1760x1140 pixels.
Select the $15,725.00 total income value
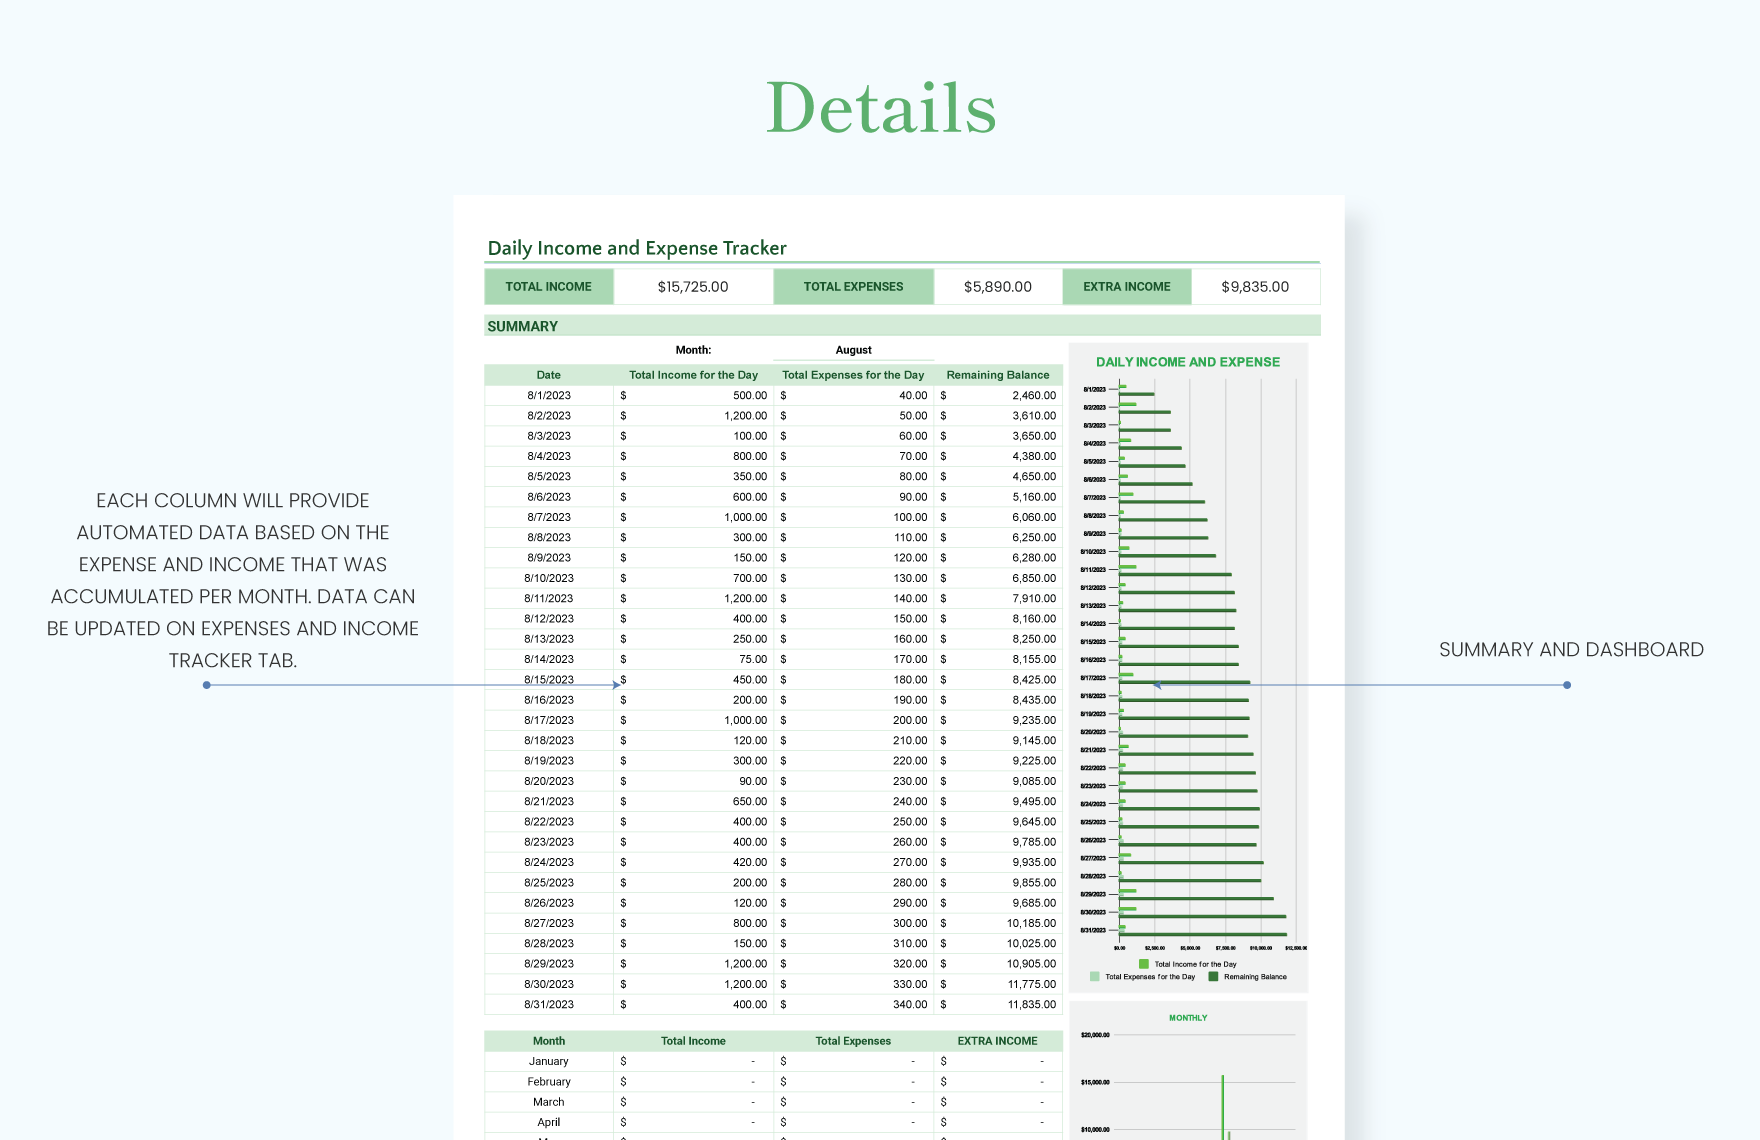(693, 286)
